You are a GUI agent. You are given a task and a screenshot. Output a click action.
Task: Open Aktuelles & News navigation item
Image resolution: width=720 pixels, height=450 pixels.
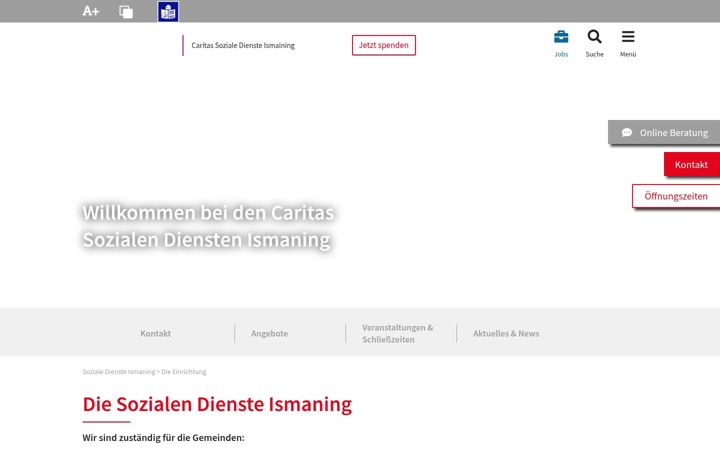click(x=506, y=333)
